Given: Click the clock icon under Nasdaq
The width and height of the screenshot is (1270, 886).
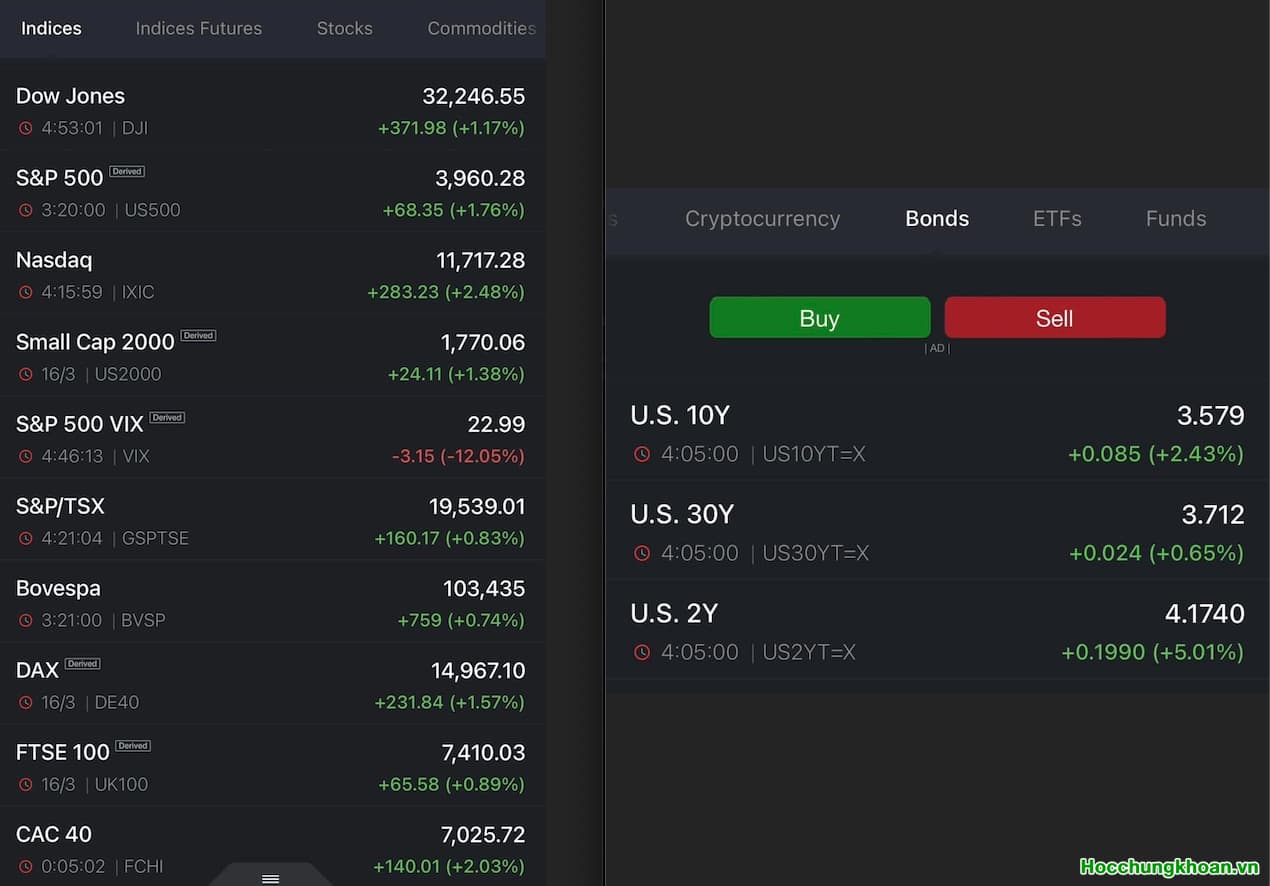Looking at the screenshot, I should pyautogui.click(x=25, y=292).
